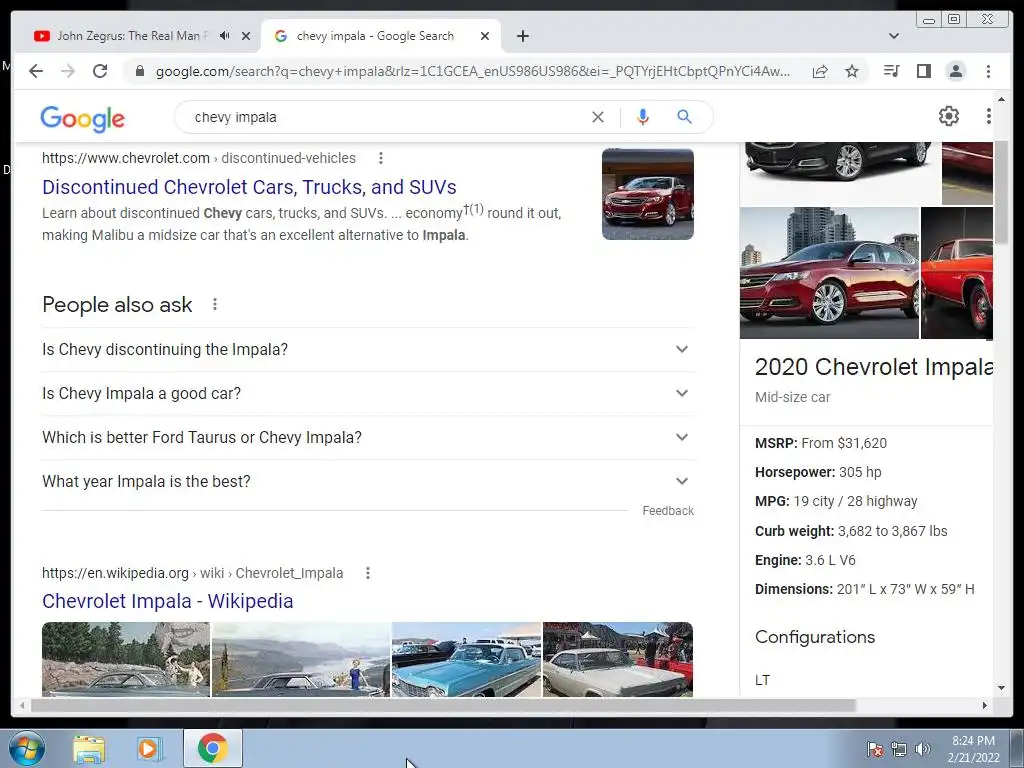Reload the Google search page

point(100,71)
